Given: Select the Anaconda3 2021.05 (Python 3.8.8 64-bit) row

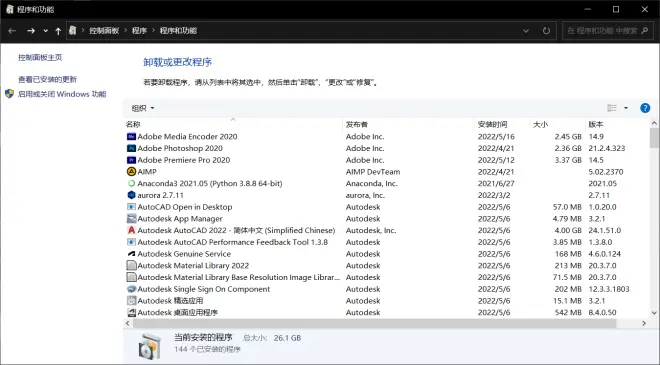Looking at the screenshot, I should [x=387, y=184].
